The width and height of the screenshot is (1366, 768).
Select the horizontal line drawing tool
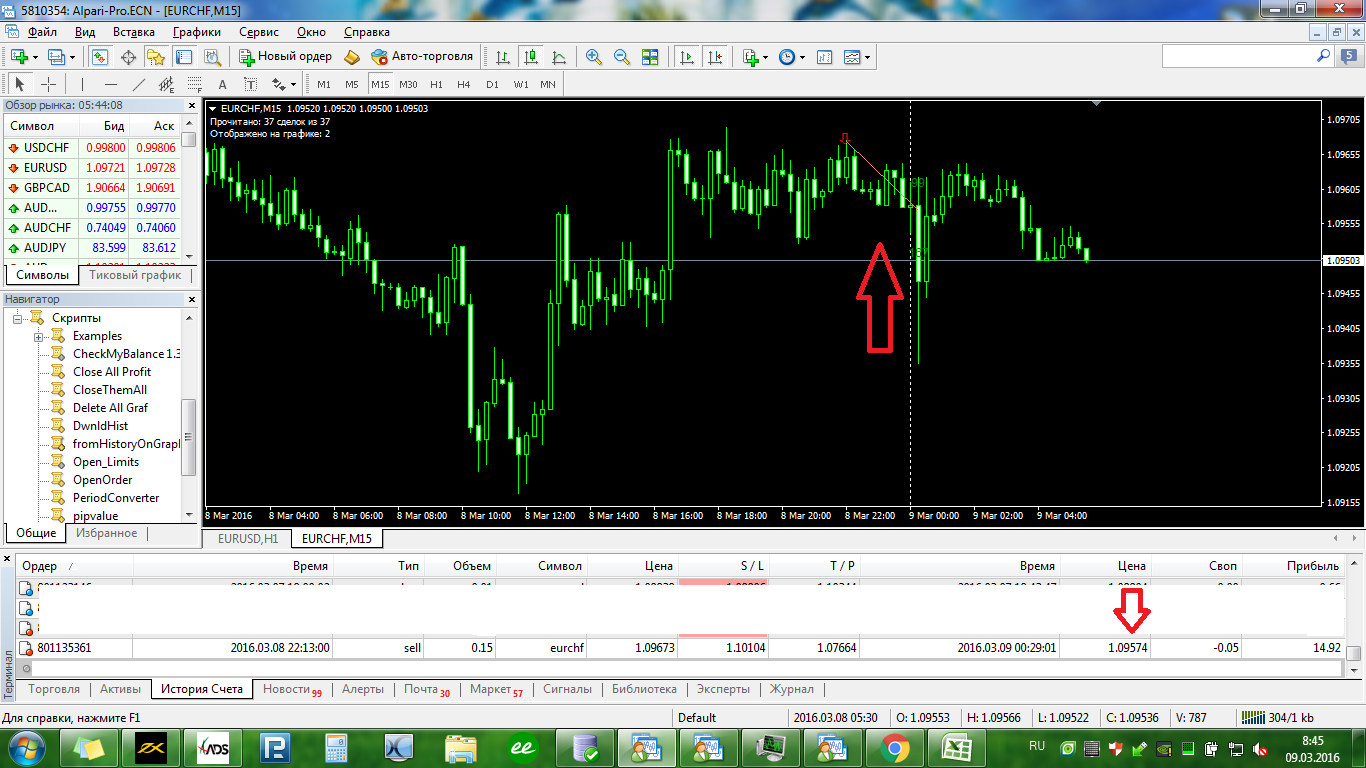point(110,84)
